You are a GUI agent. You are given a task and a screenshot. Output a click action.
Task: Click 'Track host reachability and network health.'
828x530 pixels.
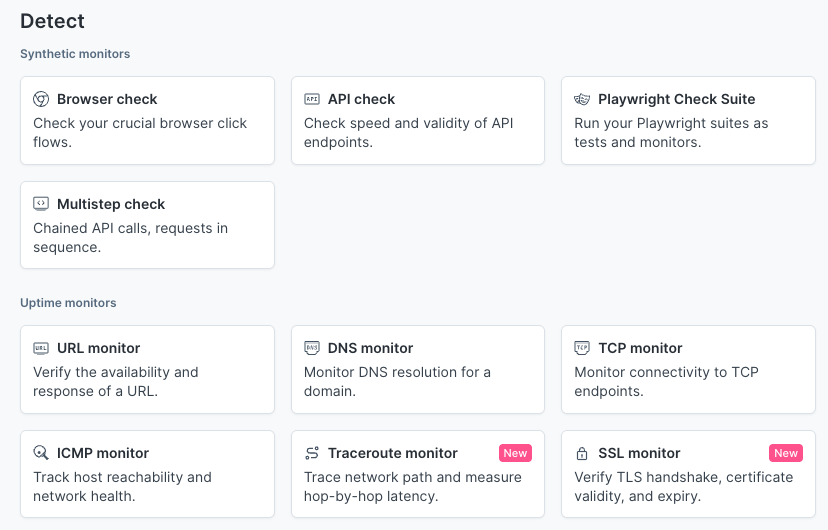(122, 487)
